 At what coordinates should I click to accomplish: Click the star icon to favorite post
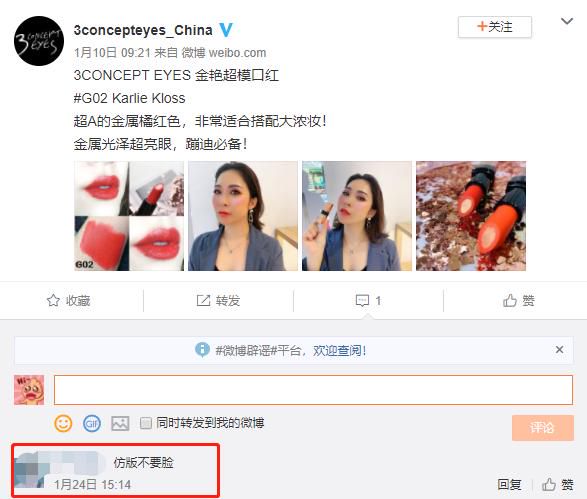pos(53,300)
